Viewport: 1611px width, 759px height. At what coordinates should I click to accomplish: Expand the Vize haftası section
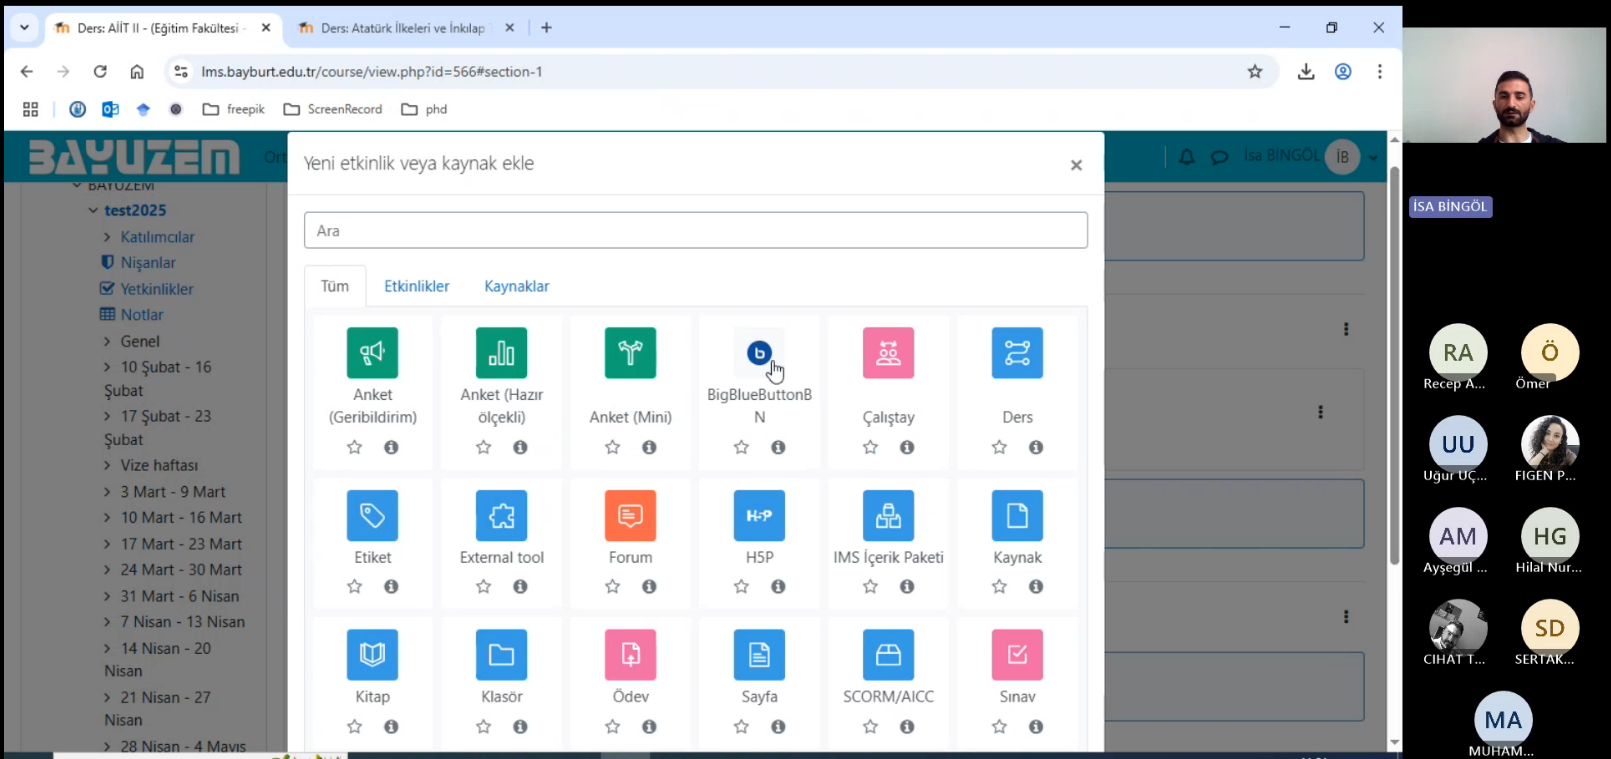[x=107, y=466]
